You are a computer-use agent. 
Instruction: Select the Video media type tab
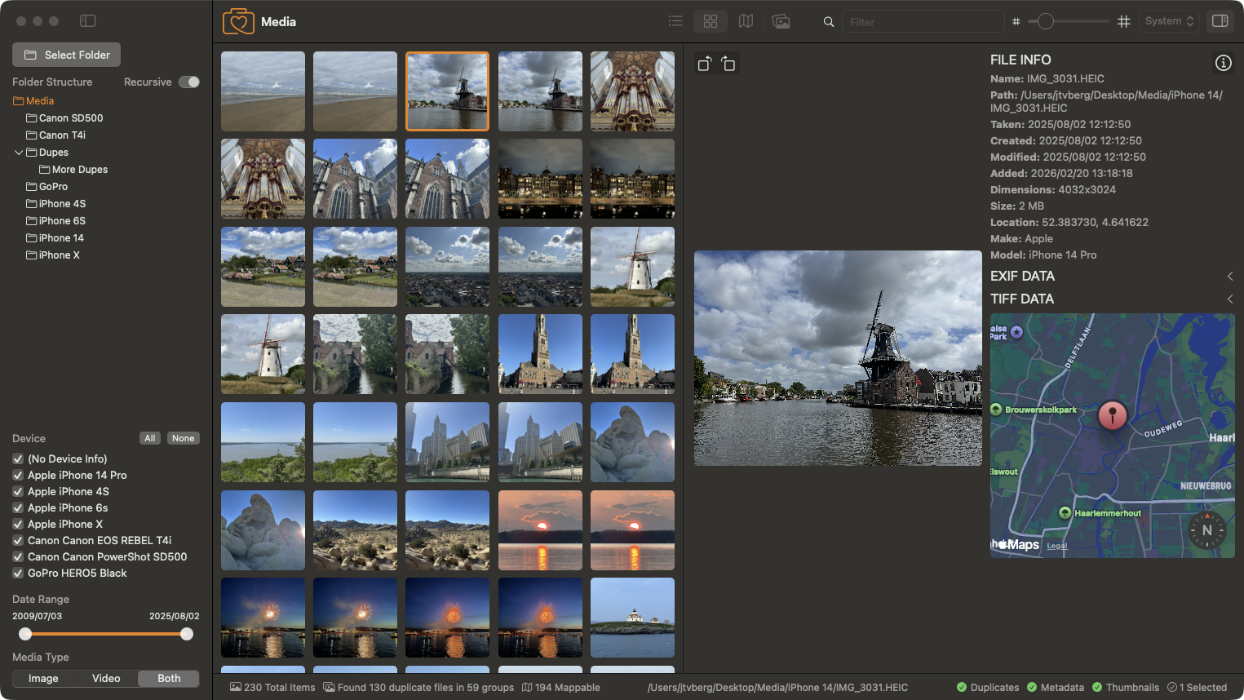(x=105, y=678)
